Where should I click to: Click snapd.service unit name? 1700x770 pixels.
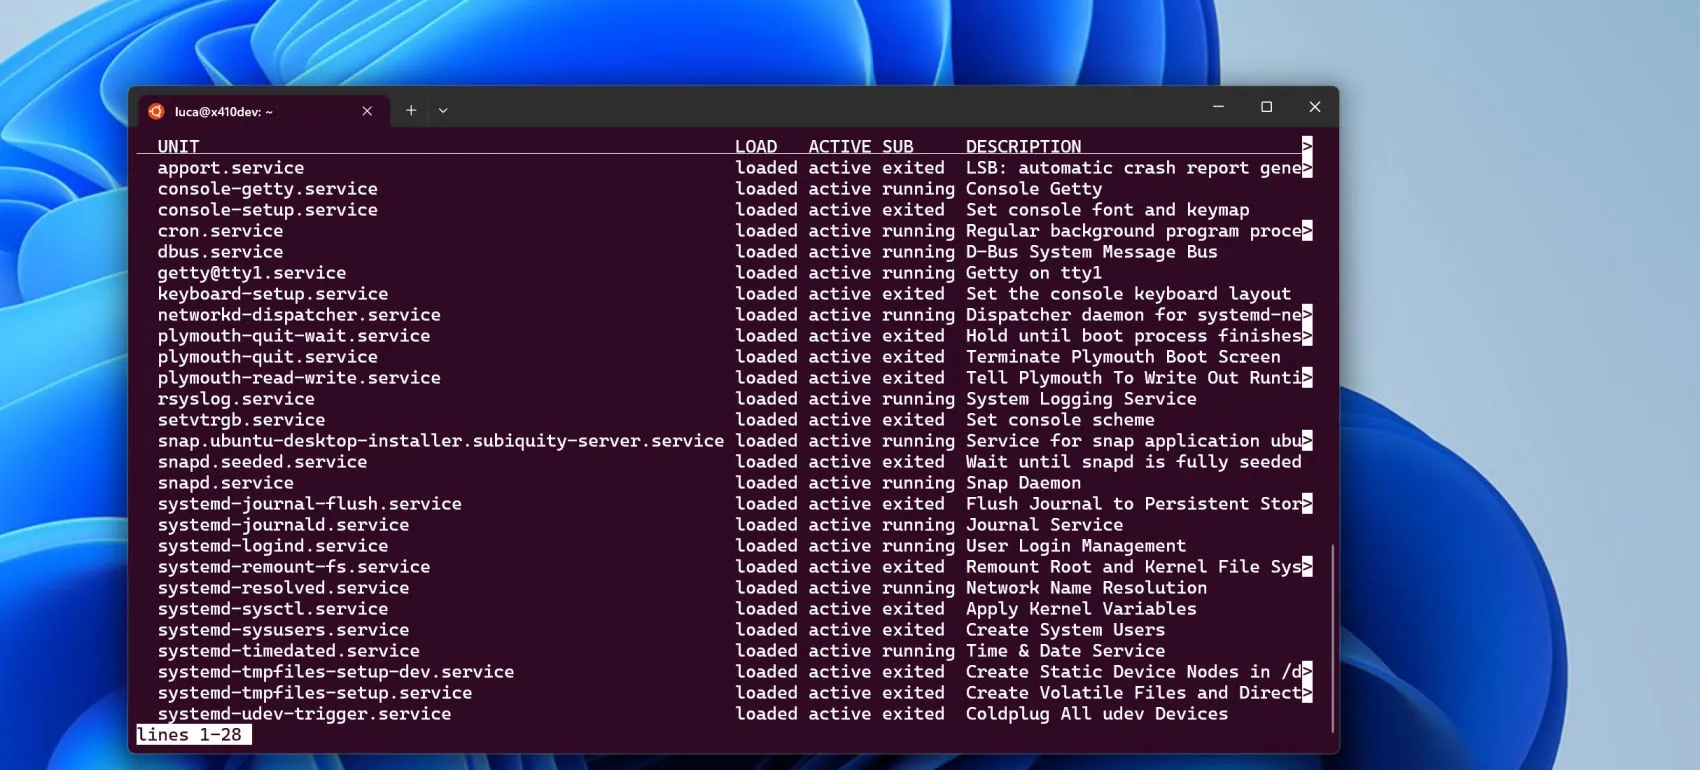[x=225, y=483]
